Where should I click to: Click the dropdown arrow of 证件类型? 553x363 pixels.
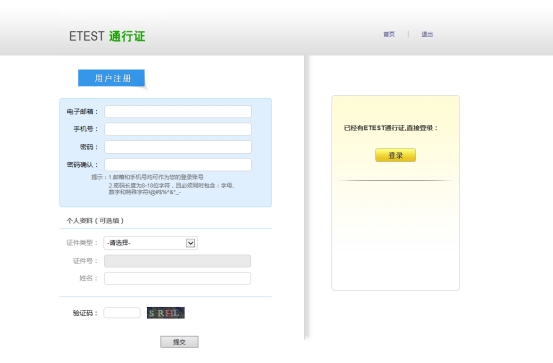click(190, 243)
